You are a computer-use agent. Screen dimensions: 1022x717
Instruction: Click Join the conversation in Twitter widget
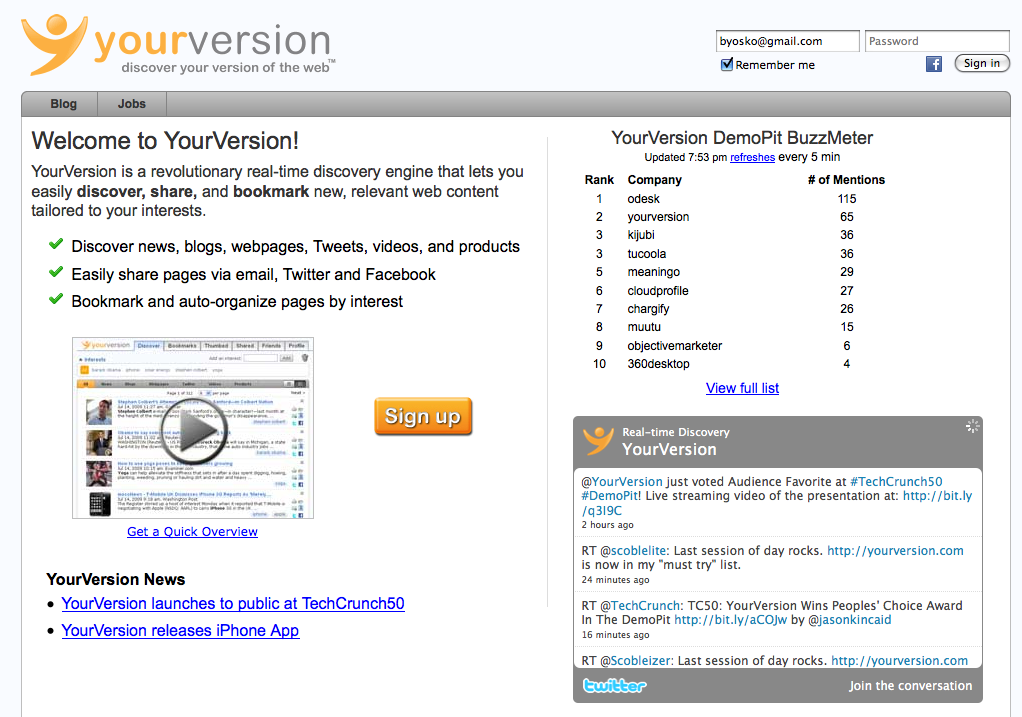[910, 686]
